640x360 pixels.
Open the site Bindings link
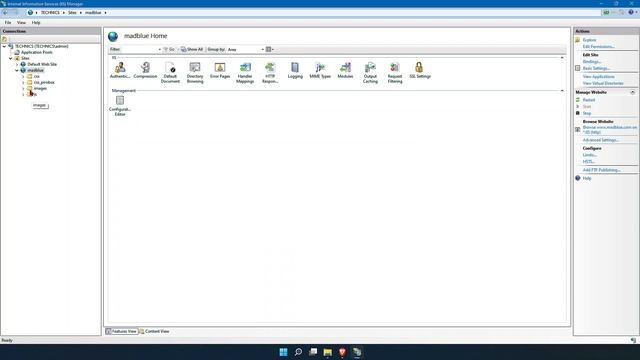[x=592, y=62]
